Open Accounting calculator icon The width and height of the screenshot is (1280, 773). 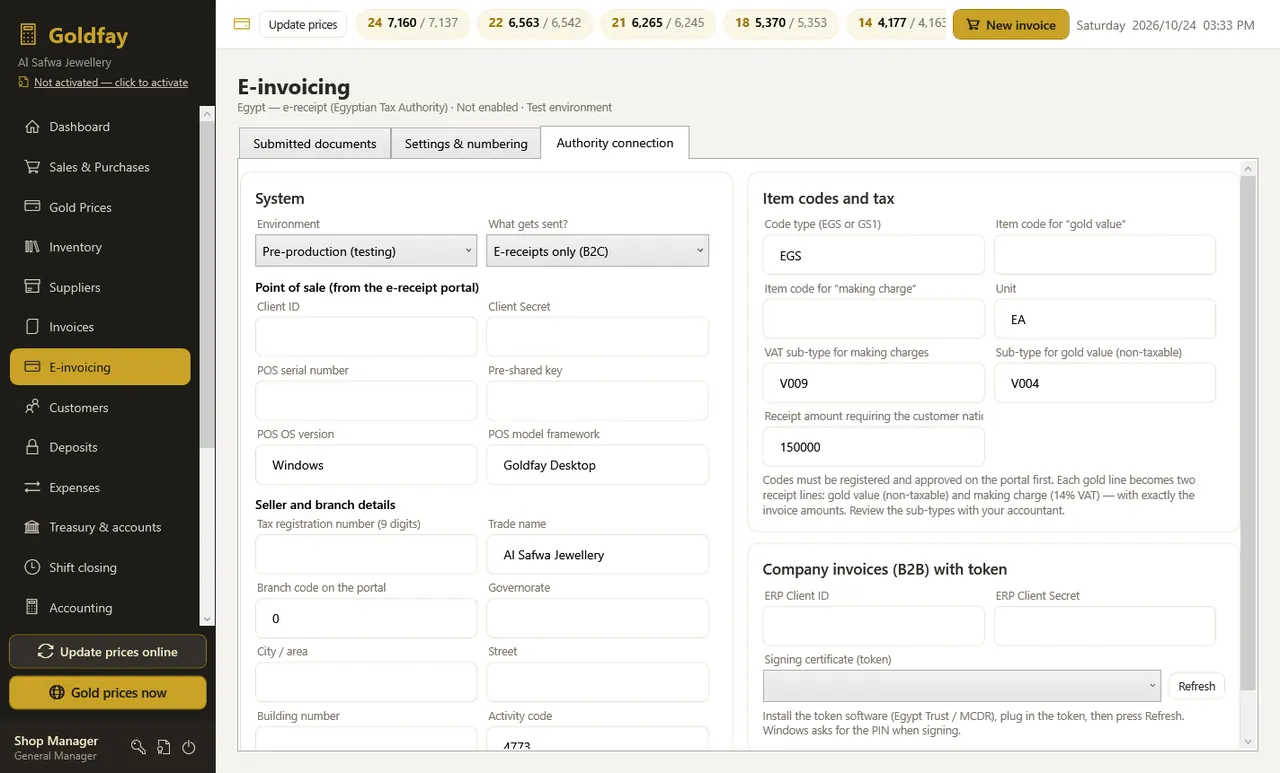coord(31,607)
